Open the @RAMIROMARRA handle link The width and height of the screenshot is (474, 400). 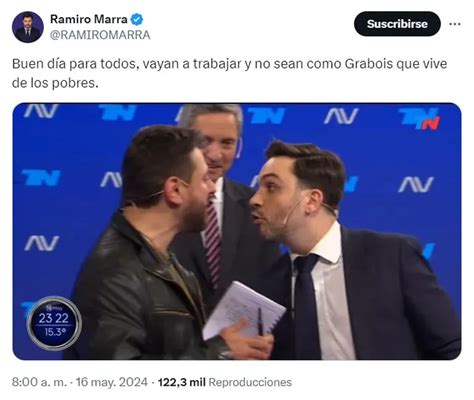100,35
